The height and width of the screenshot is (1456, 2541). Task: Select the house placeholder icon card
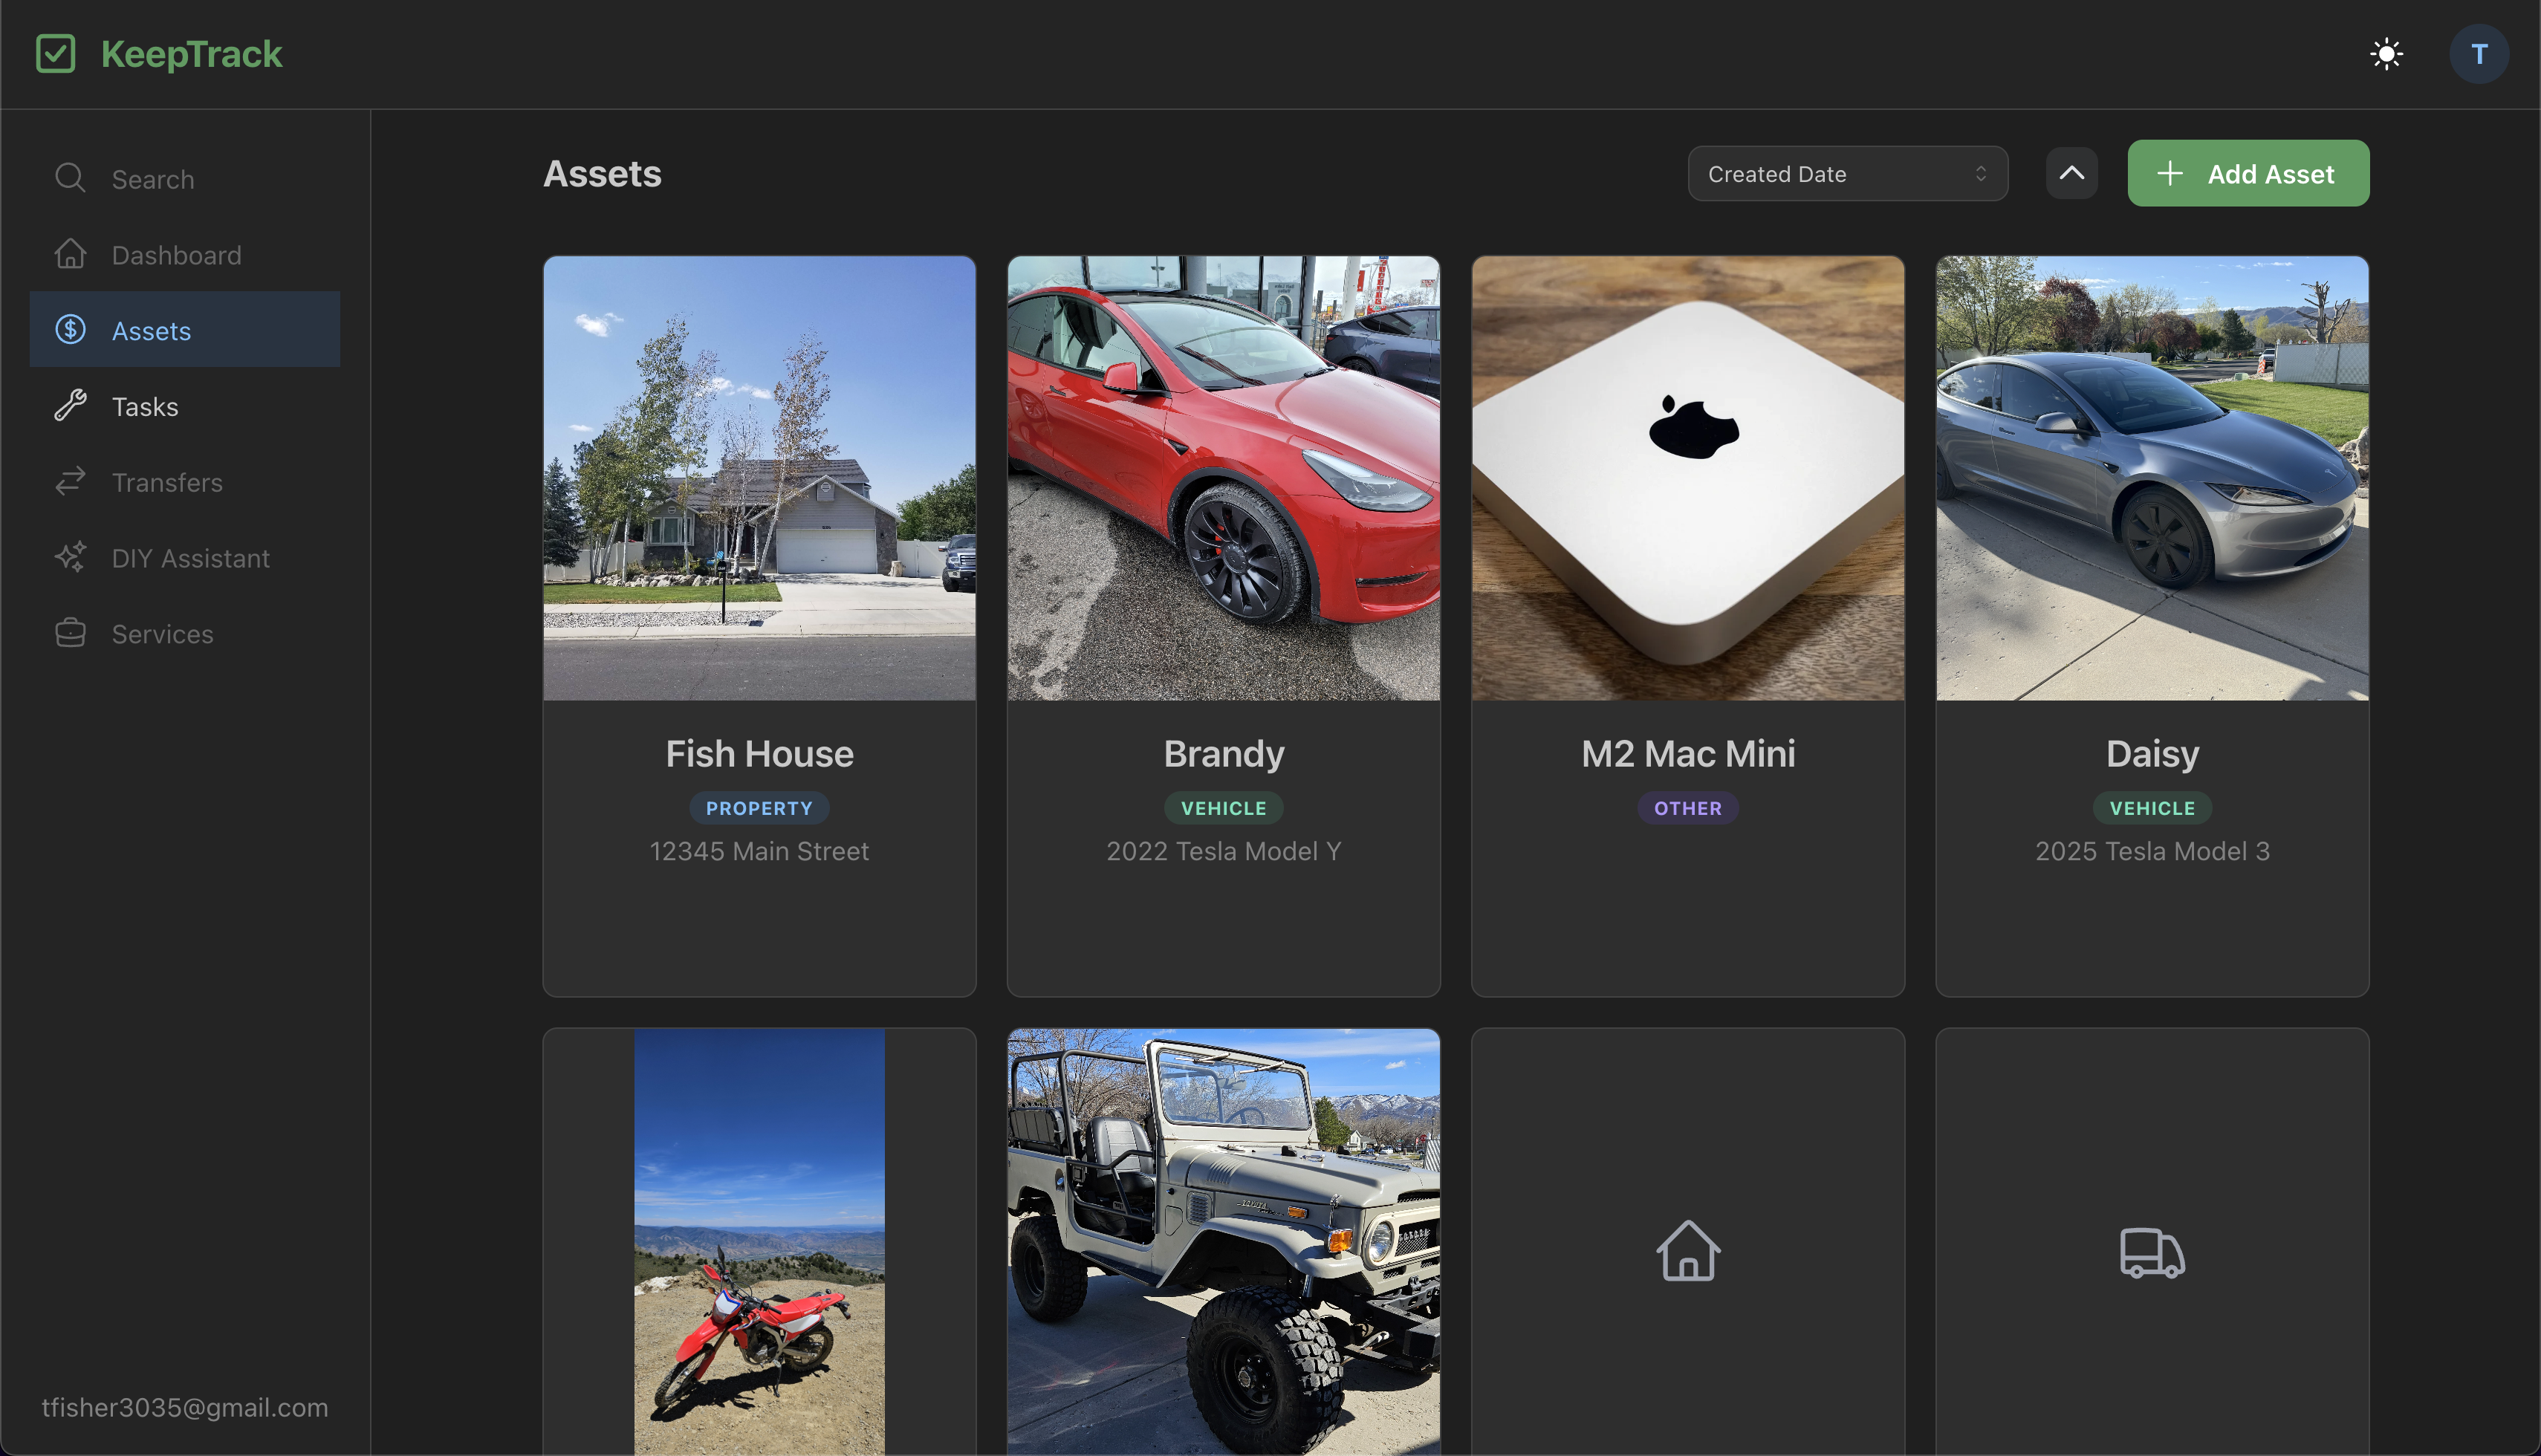coord(1687,1250)
